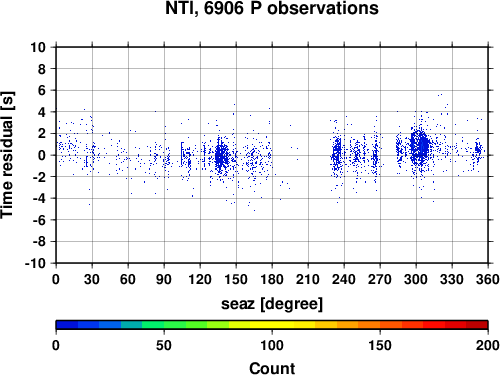500x375 pixels.
Task: Click the 180 tick label on x-axis
Action: (272, 279)
